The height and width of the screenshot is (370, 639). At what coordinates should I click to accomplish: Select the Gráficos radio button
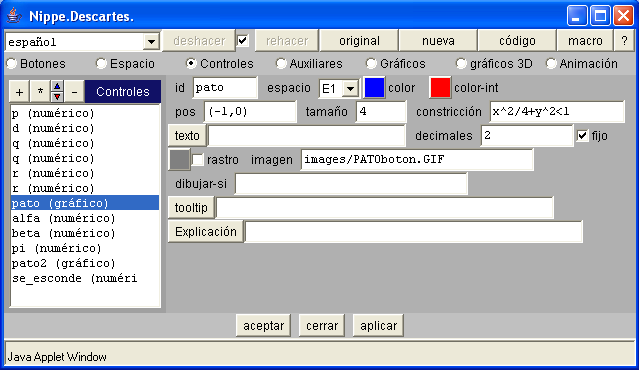click(x=371, y=64)
